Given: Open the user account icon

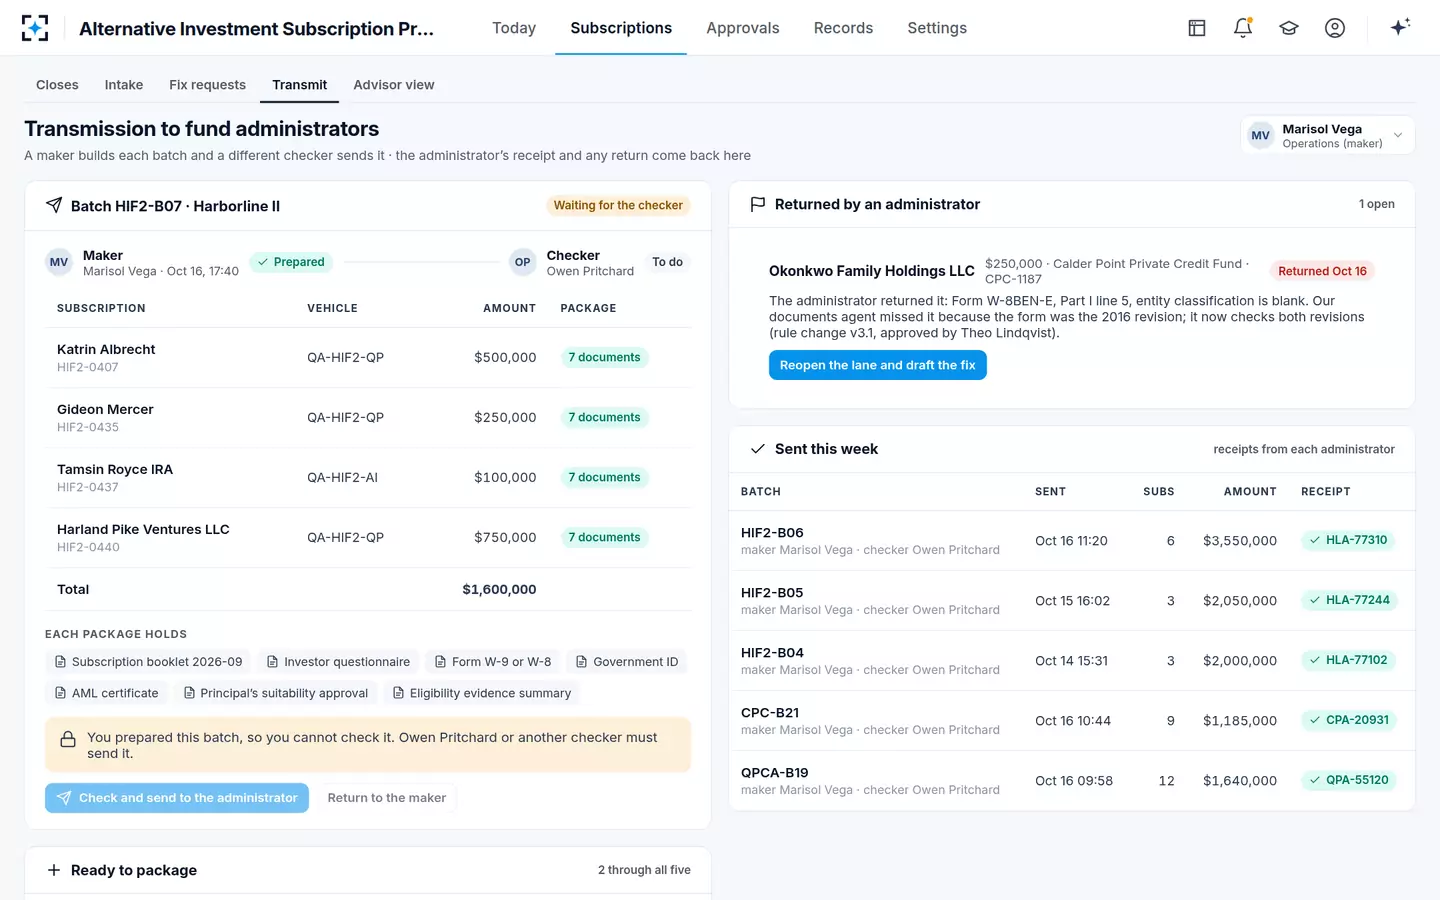Looking at the screenshot, I should (x=1335, y=28).
